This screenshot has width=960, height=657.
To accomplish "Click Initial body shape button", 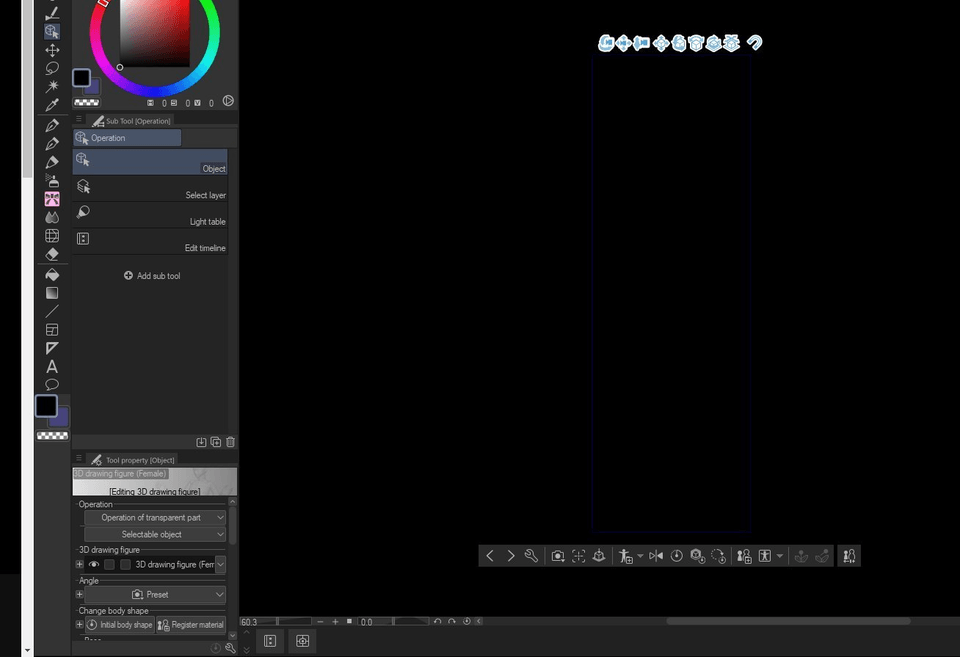I will [x=119, y=625].
